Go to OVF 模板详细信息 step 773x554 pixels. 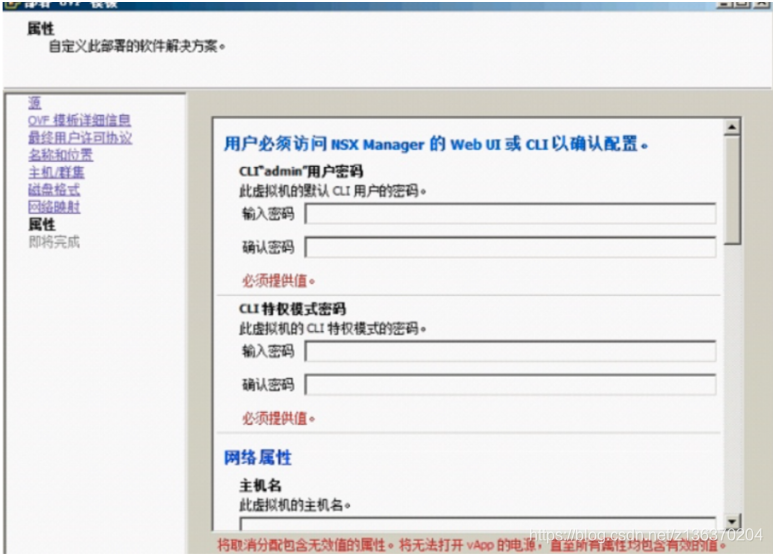pyautogui.click(x=79, y=120)
